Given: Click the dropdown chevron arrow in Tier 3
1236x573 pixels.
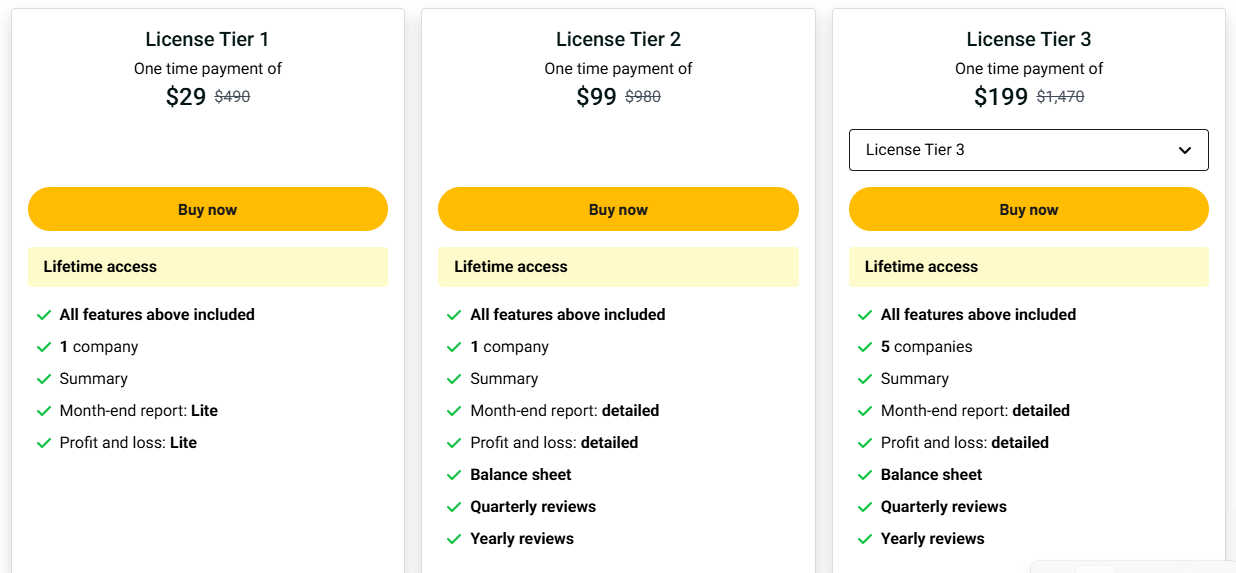Looking at the screenshot, I should (1185, 150).
